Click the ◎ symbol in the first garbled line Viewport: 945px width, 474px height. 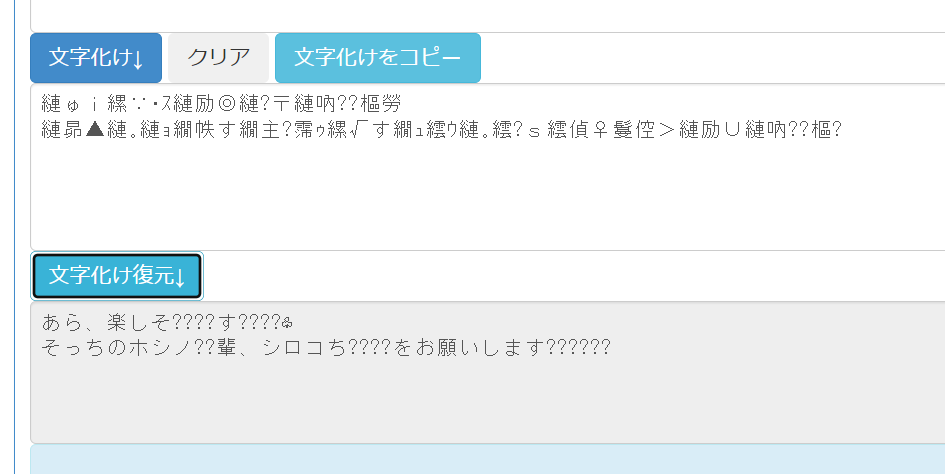[227, 104]
